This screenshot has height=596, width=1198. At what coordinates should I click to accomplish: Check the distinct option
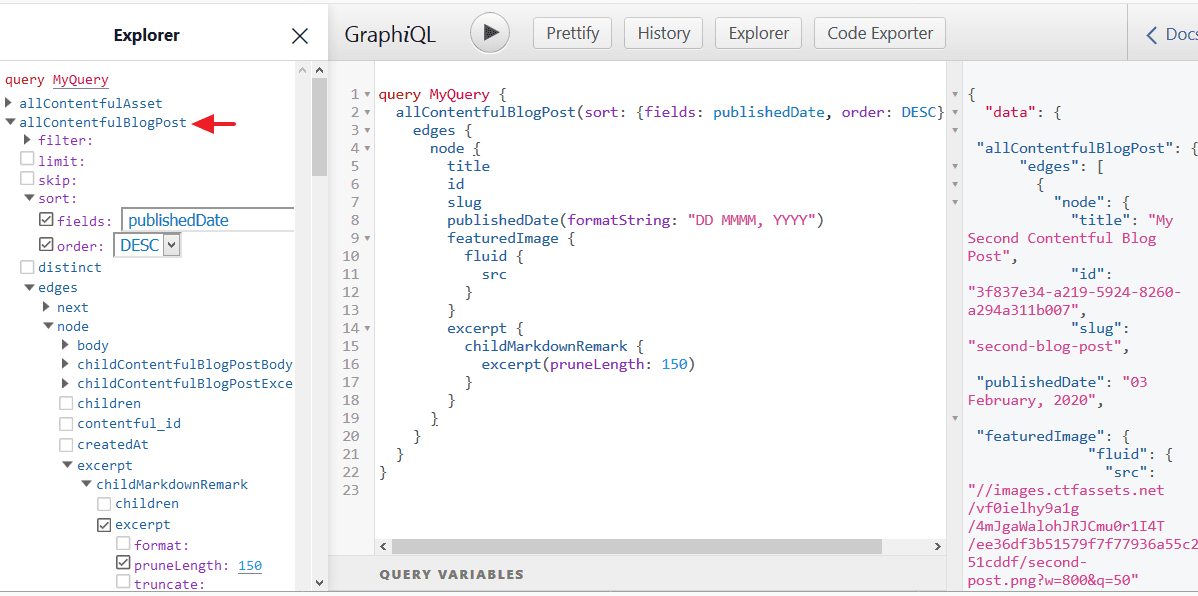pos(30,267)
